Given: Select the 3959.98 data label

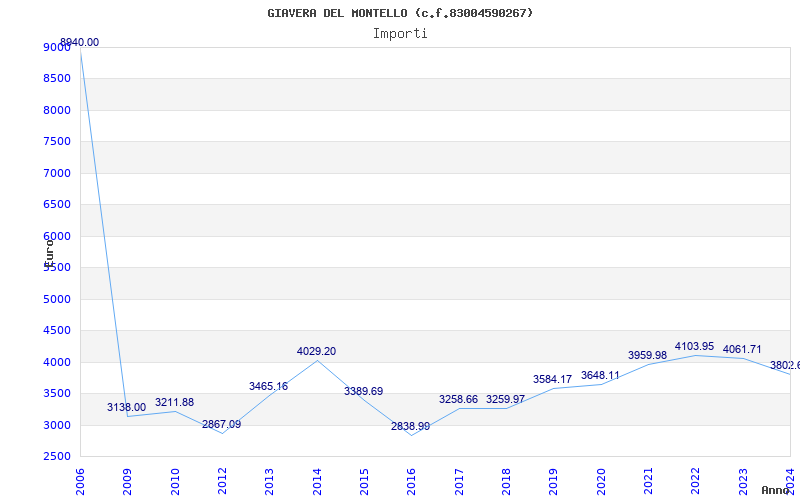Looking at the screenshot, I should 647,356.
